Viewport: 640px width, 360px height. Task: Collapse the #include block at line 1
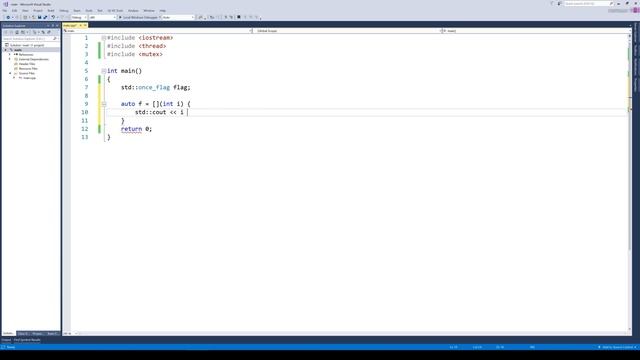(104, 38)
